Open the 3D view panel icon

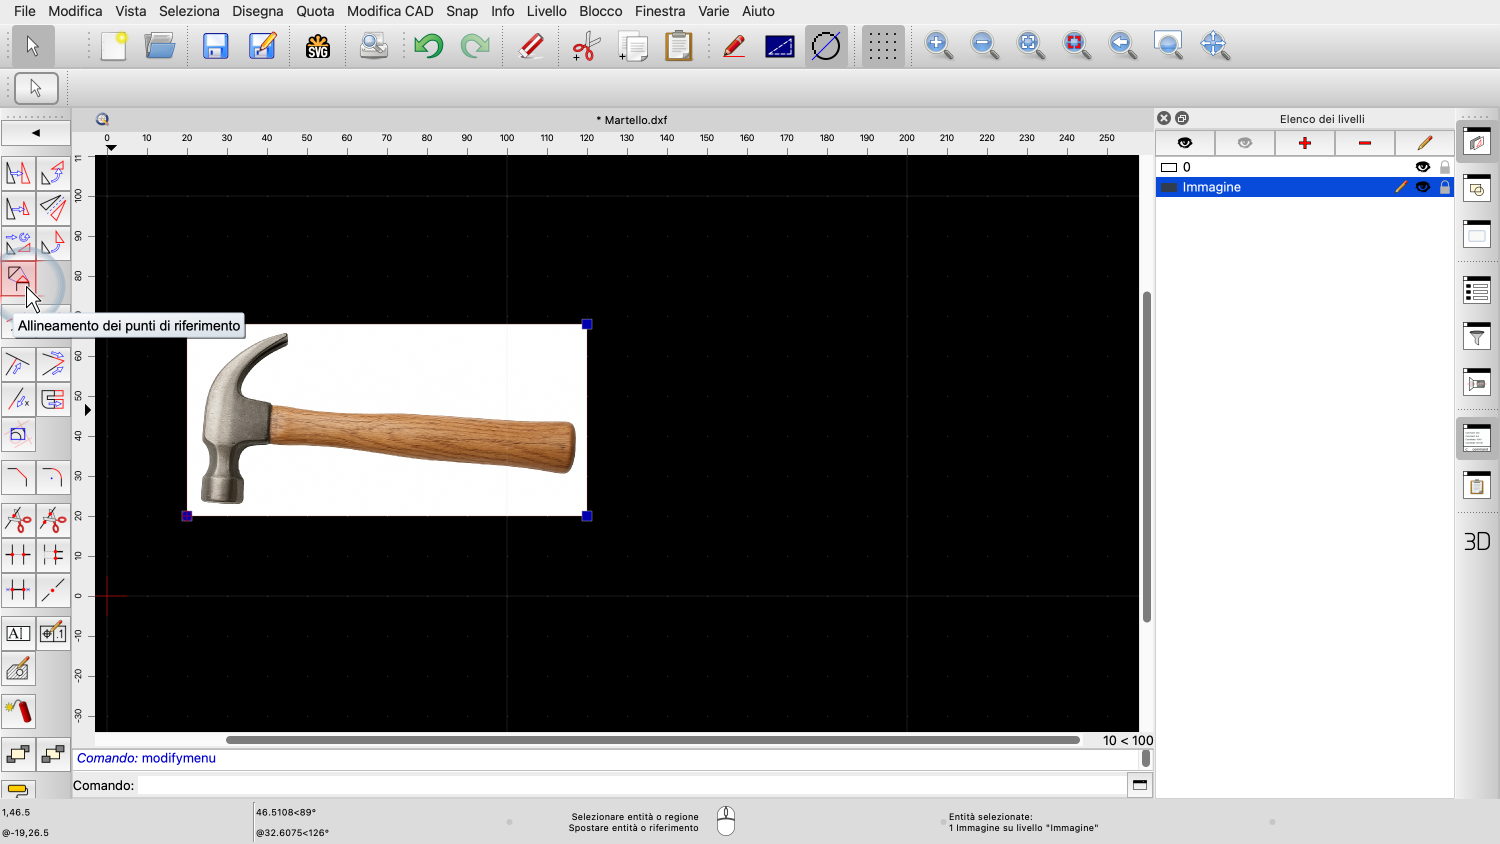click(1476, 541)
